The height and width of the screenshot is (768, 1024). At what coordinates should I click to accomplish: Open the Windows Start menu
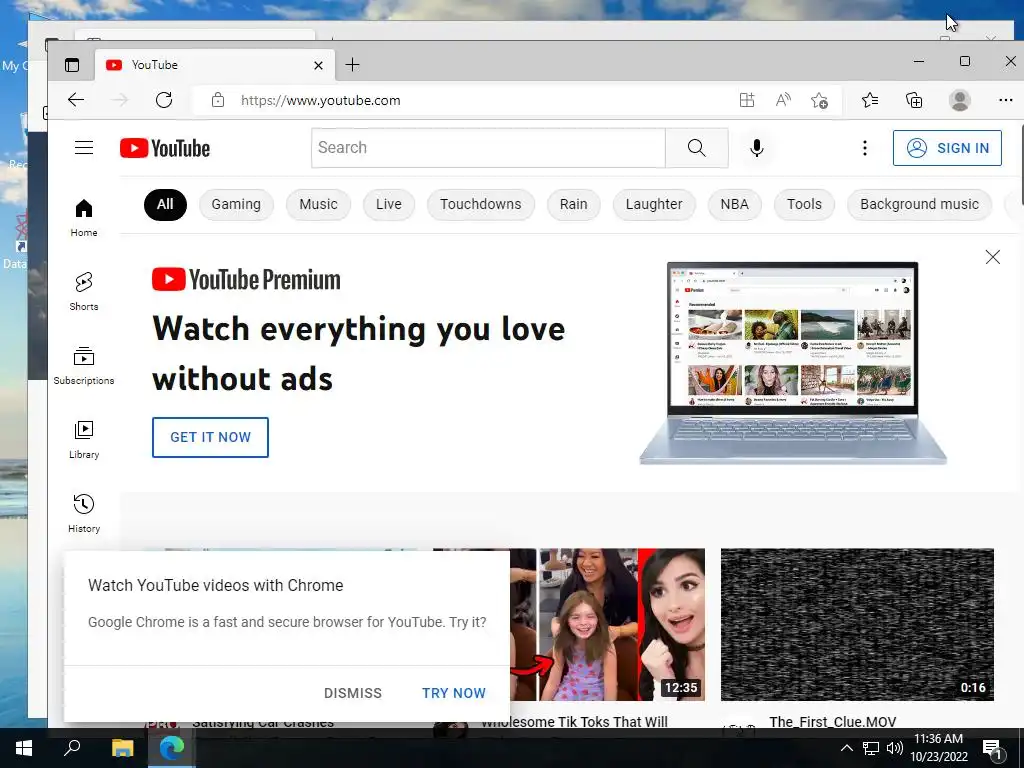click(24, 748)
